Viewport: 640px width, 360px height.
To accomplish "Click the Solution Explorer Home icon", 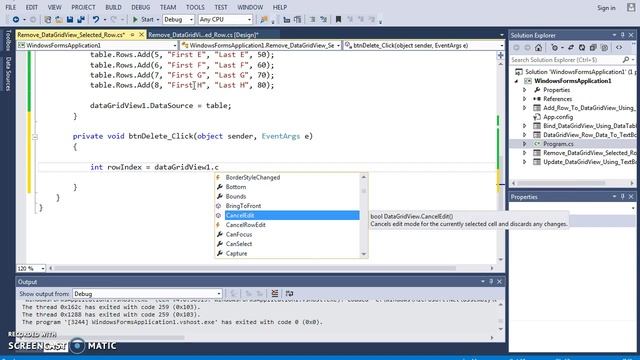I will [538, 48].
